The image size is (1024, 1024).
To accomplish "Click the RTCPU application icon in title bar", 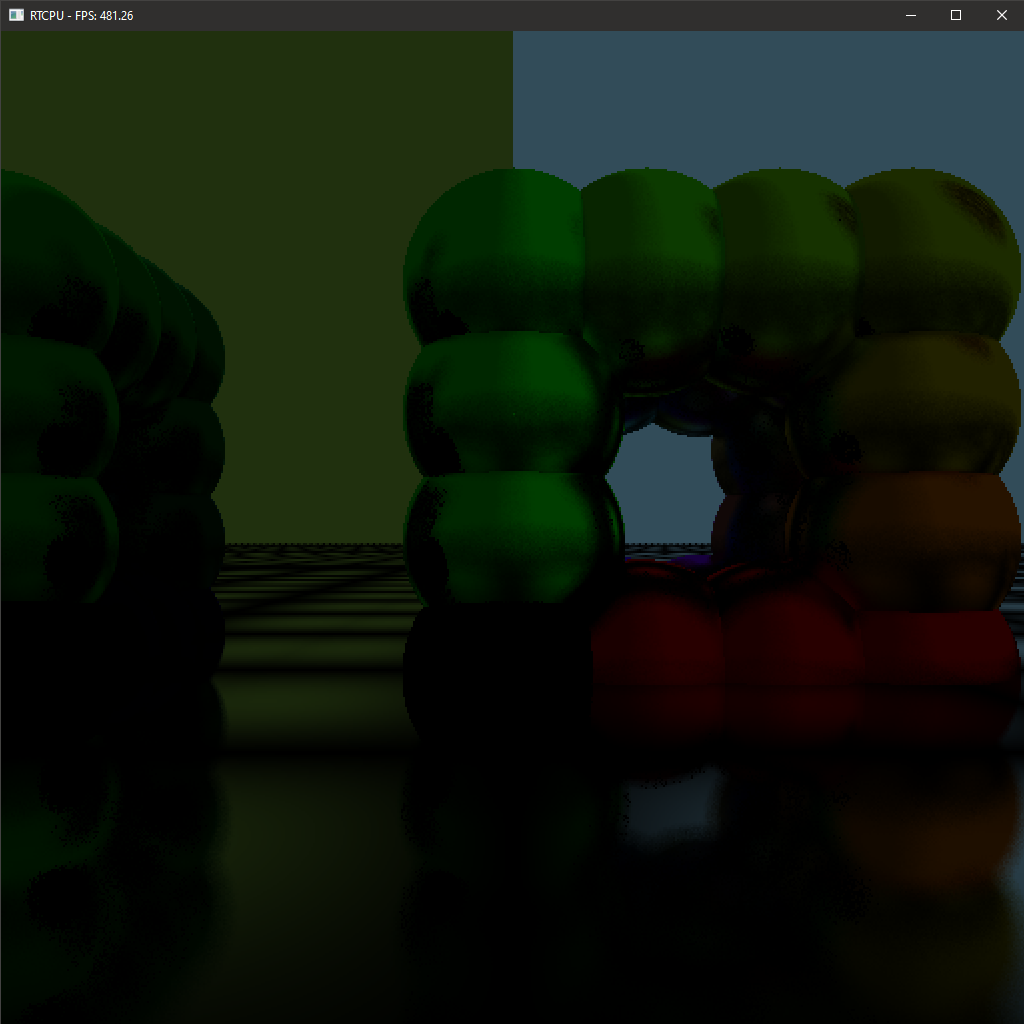I will [x=14, y=15].
